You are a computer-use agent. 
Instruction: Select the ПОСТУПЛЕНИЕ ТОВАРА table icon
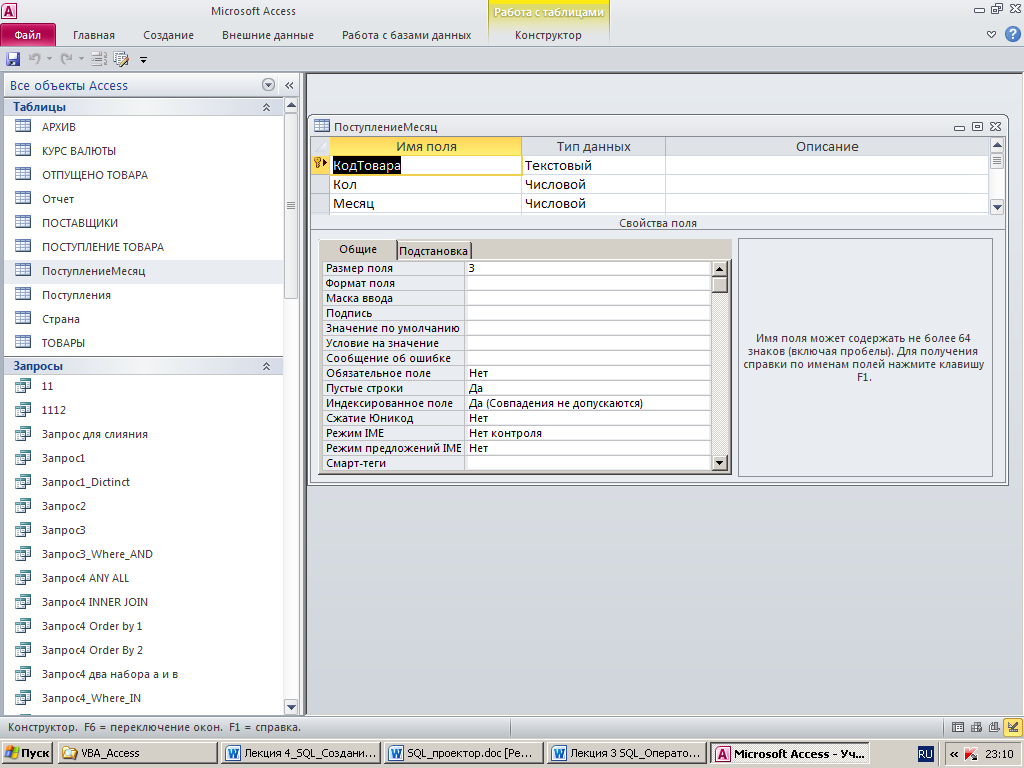(x=23, y=246)
